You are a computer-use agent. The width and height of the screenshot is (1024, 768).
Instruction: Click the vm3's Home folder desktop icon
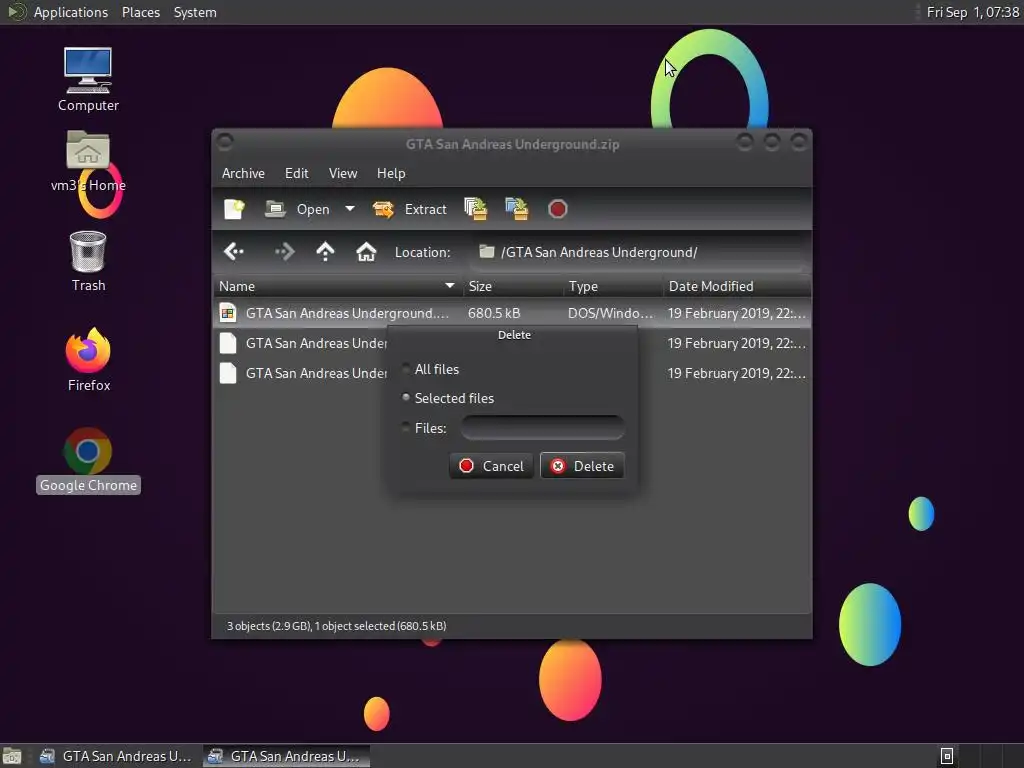[88, 161]
